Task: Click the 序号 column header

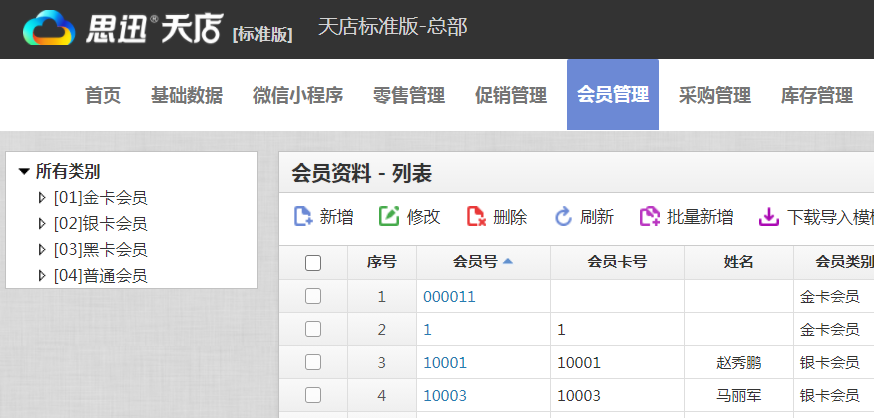Action: pos(382,262)
